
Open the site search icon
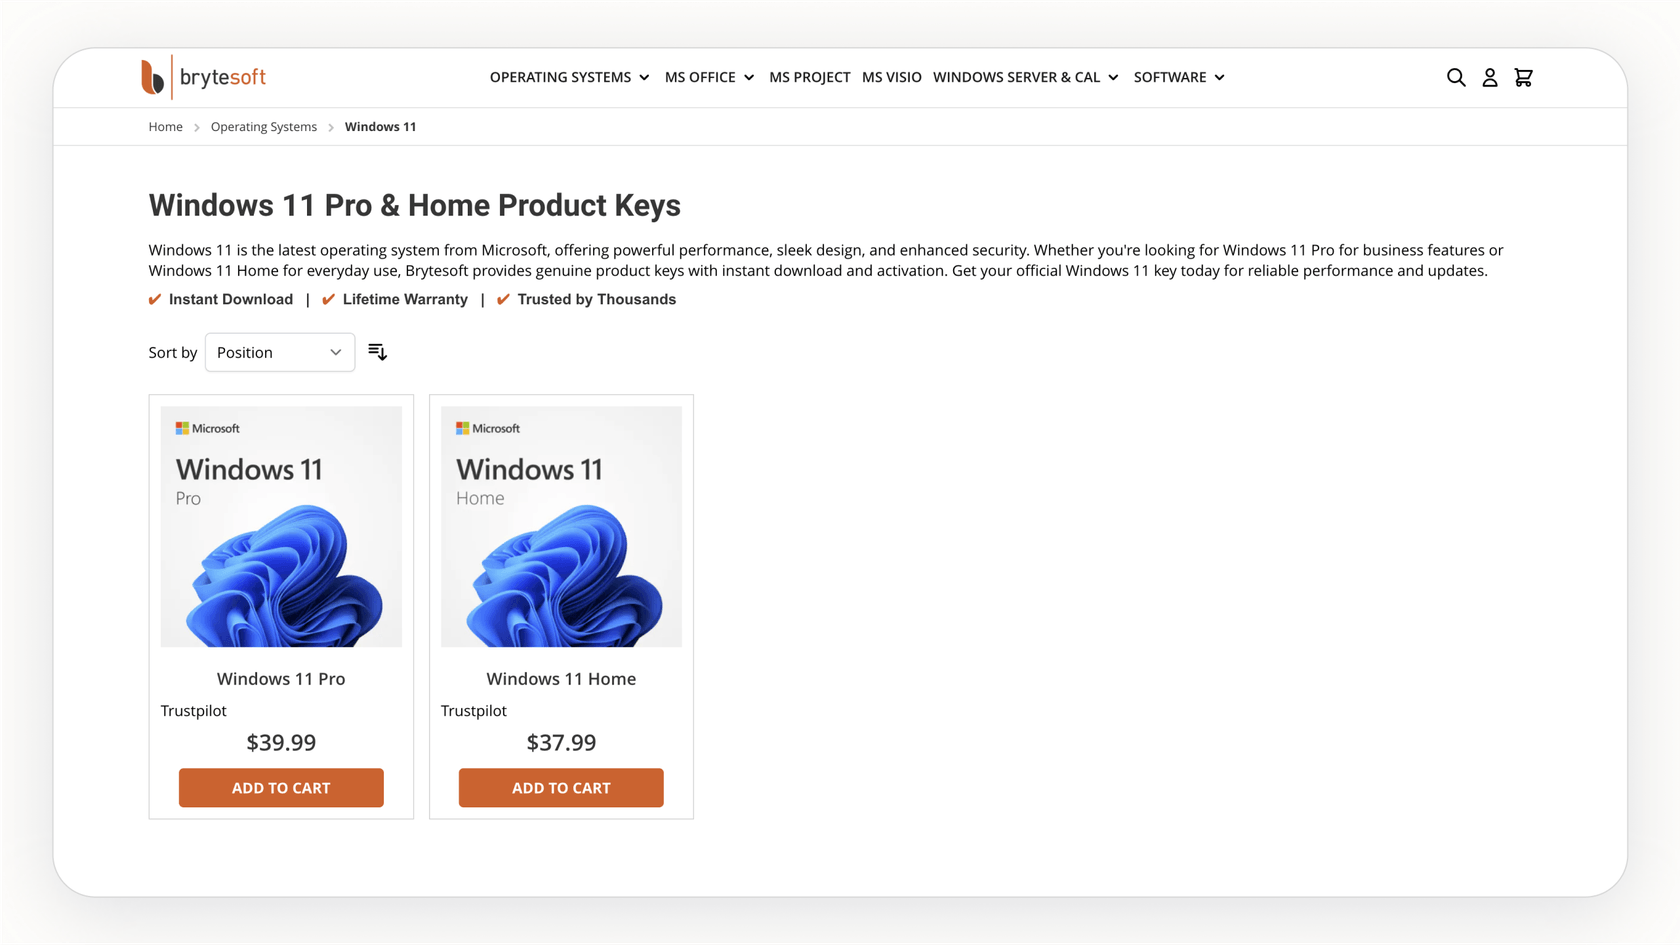click(1456, 77)
